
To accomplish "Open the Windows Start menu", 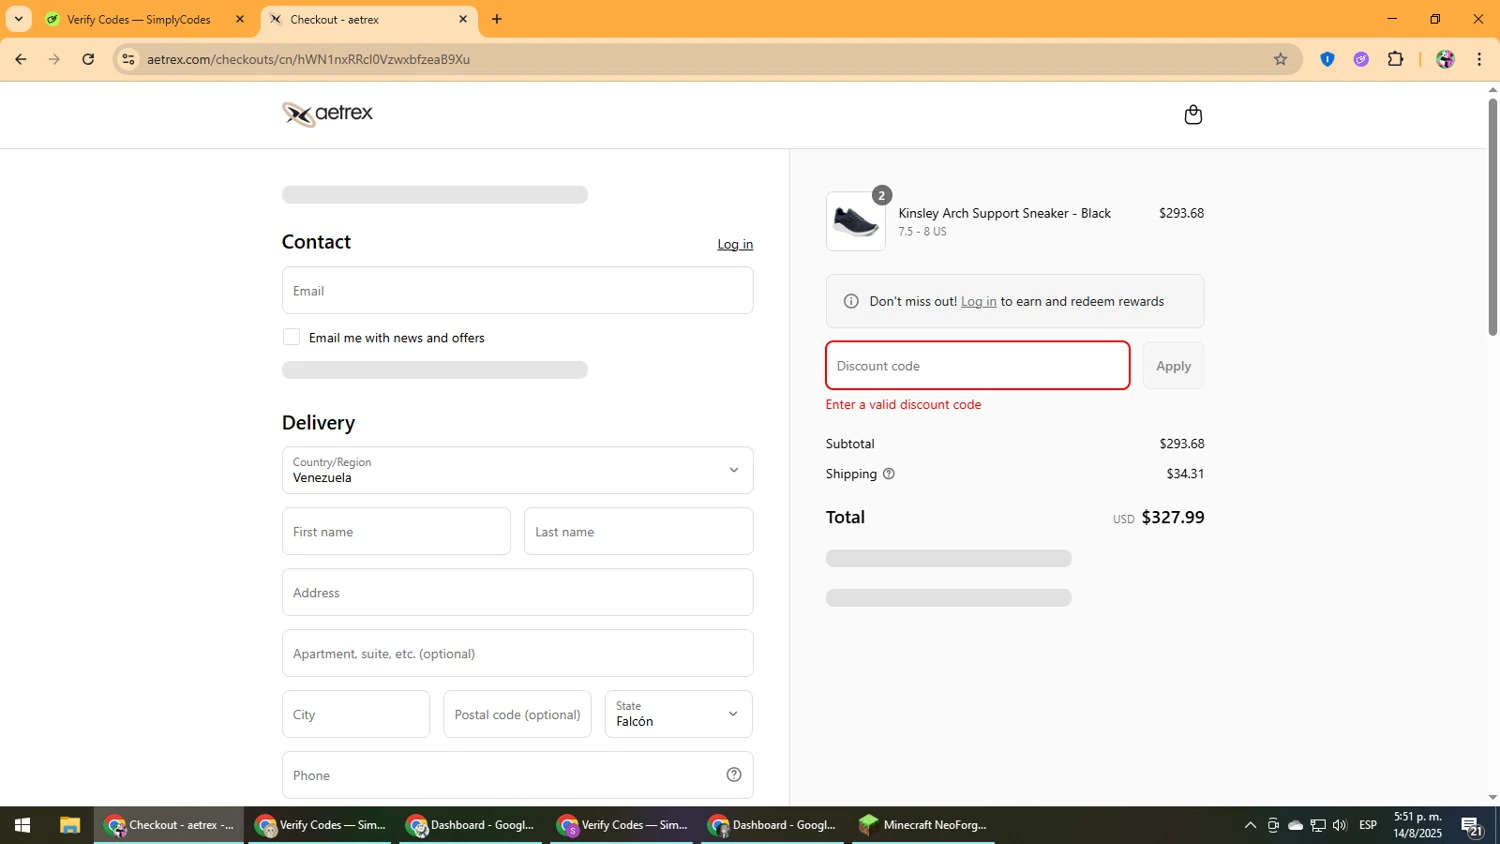I will click(22, 825).
